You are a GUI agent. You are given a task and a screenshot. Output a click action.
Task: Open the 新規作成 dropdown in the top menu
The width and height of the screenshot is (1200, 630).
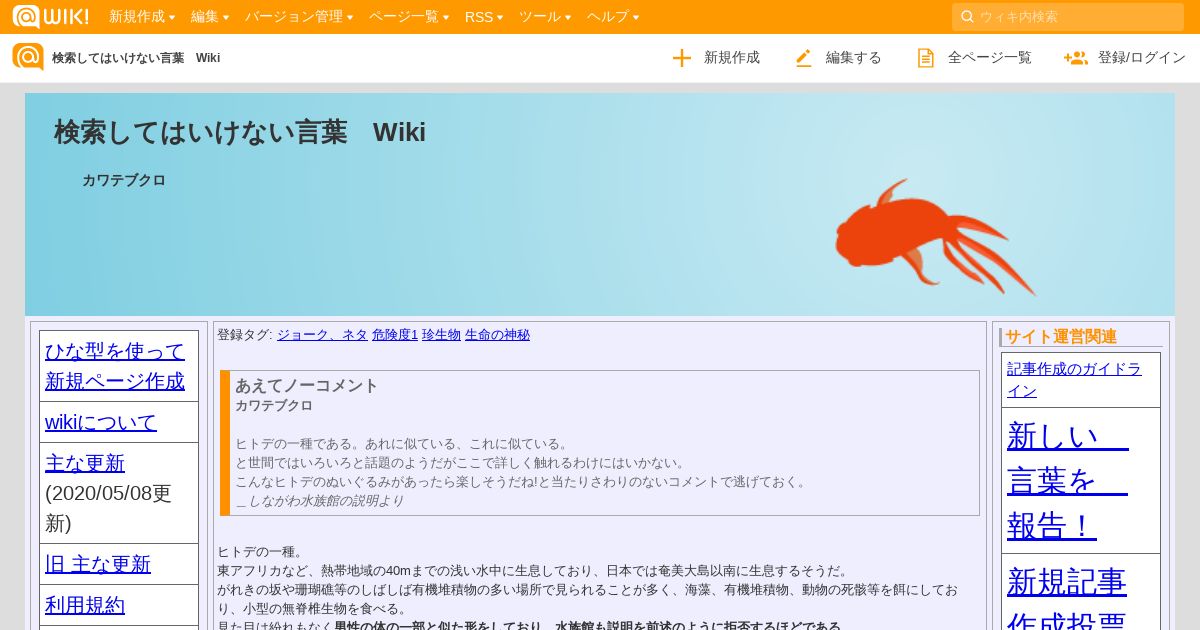142,17
